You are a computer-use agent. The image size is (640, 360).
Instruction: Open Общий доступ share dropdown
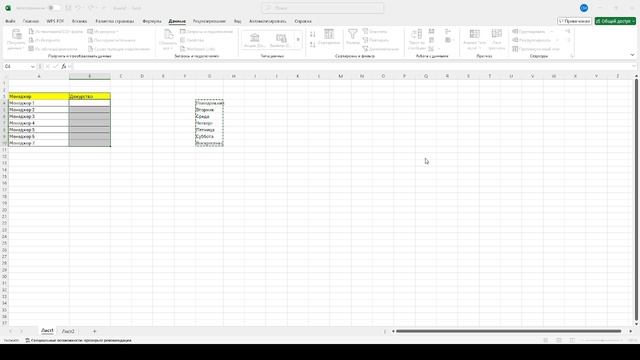(x=615, y=21)
